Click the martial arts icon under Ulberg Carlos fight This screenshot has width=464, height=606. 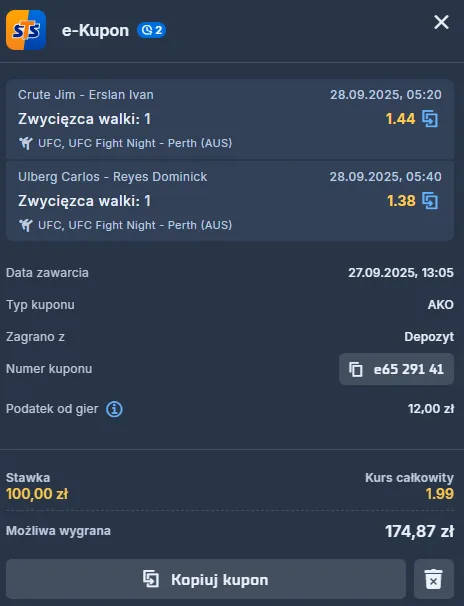tap(26, 225)
